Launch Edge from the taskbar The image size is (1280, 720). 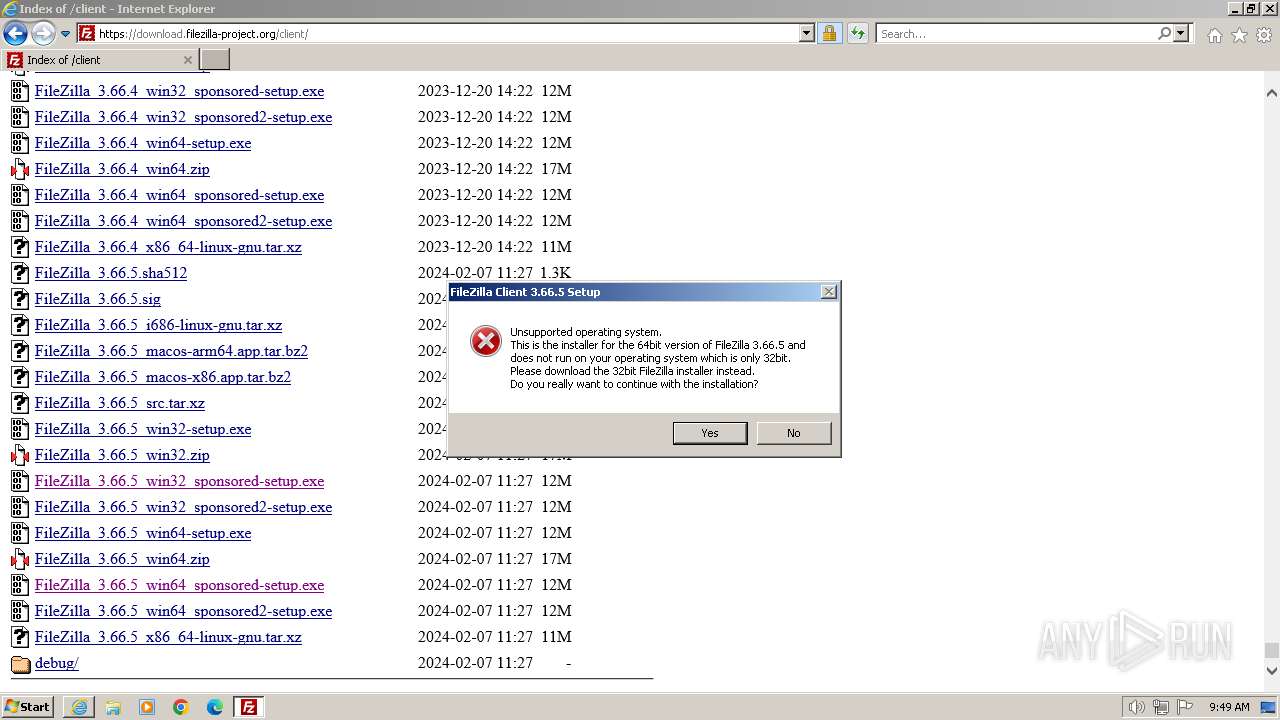point(215,707)
